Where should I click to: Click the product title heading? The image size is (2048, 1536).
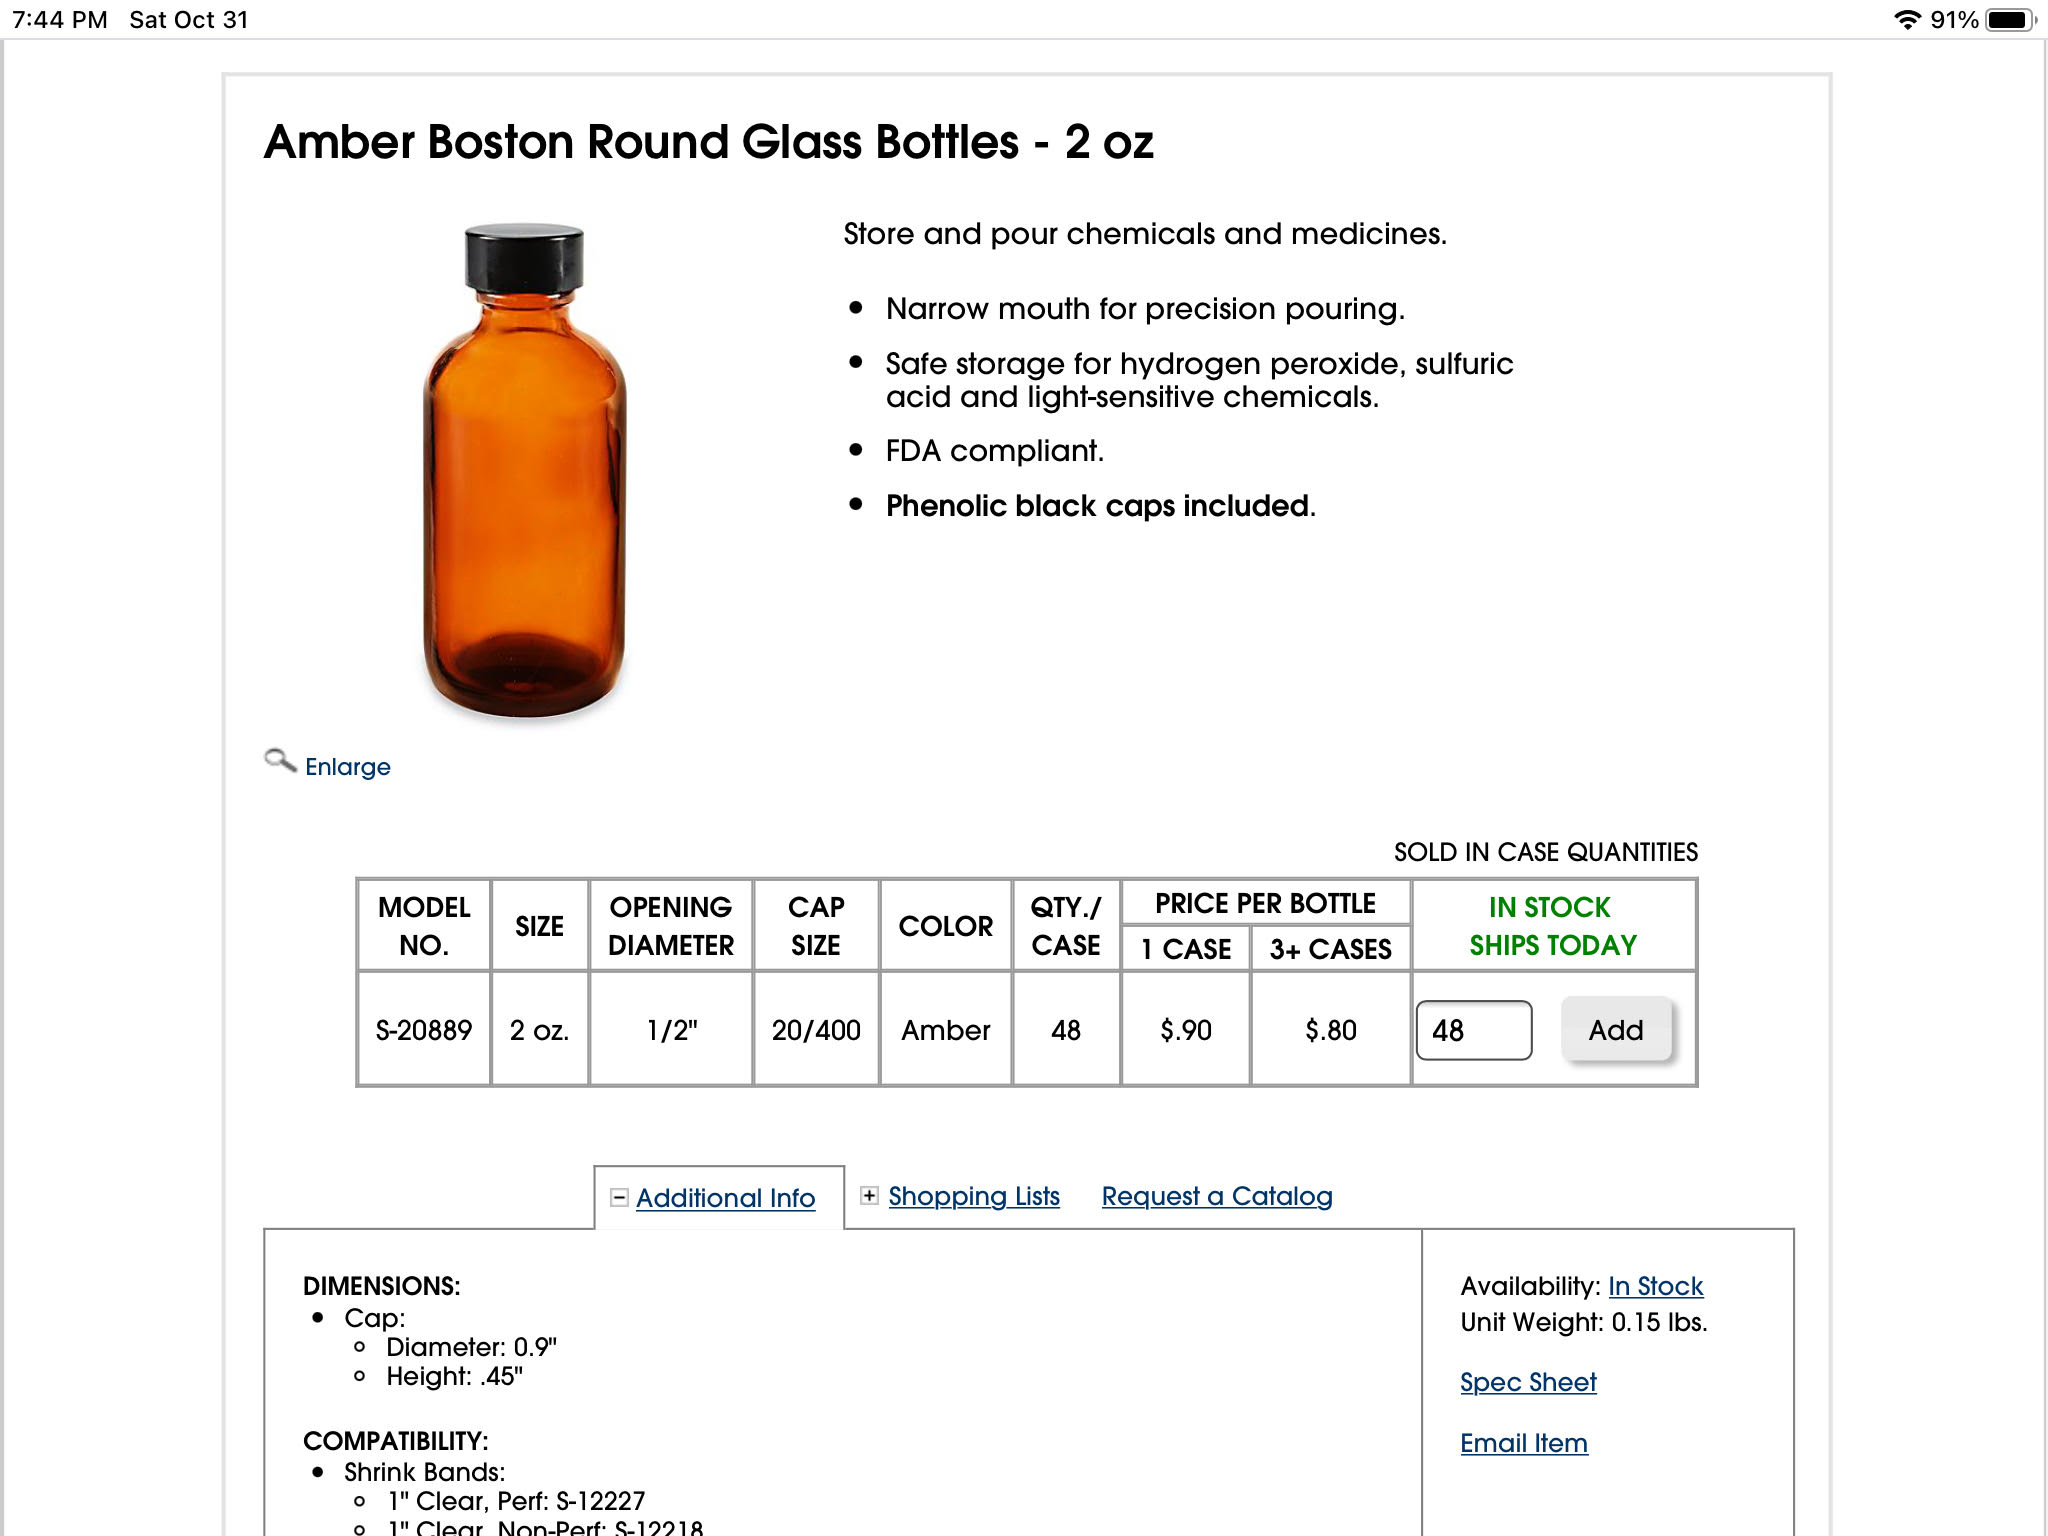point(708,142)
